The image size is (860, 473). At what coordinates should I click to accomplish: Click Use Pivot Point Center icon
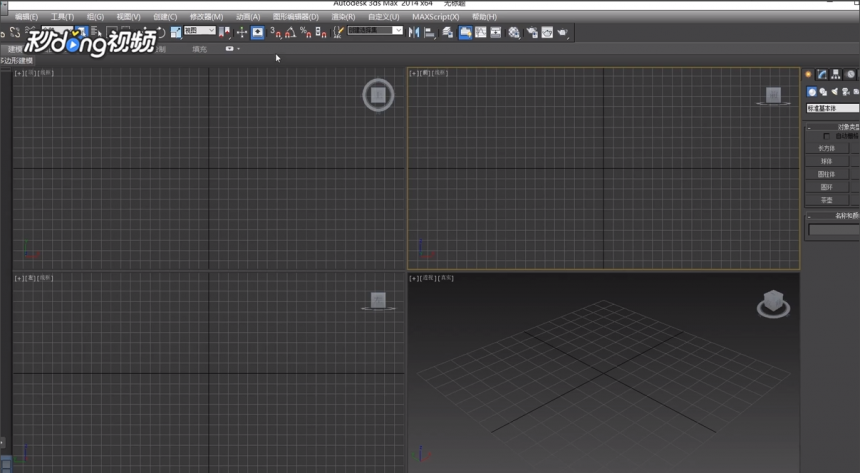click(224, 32)
